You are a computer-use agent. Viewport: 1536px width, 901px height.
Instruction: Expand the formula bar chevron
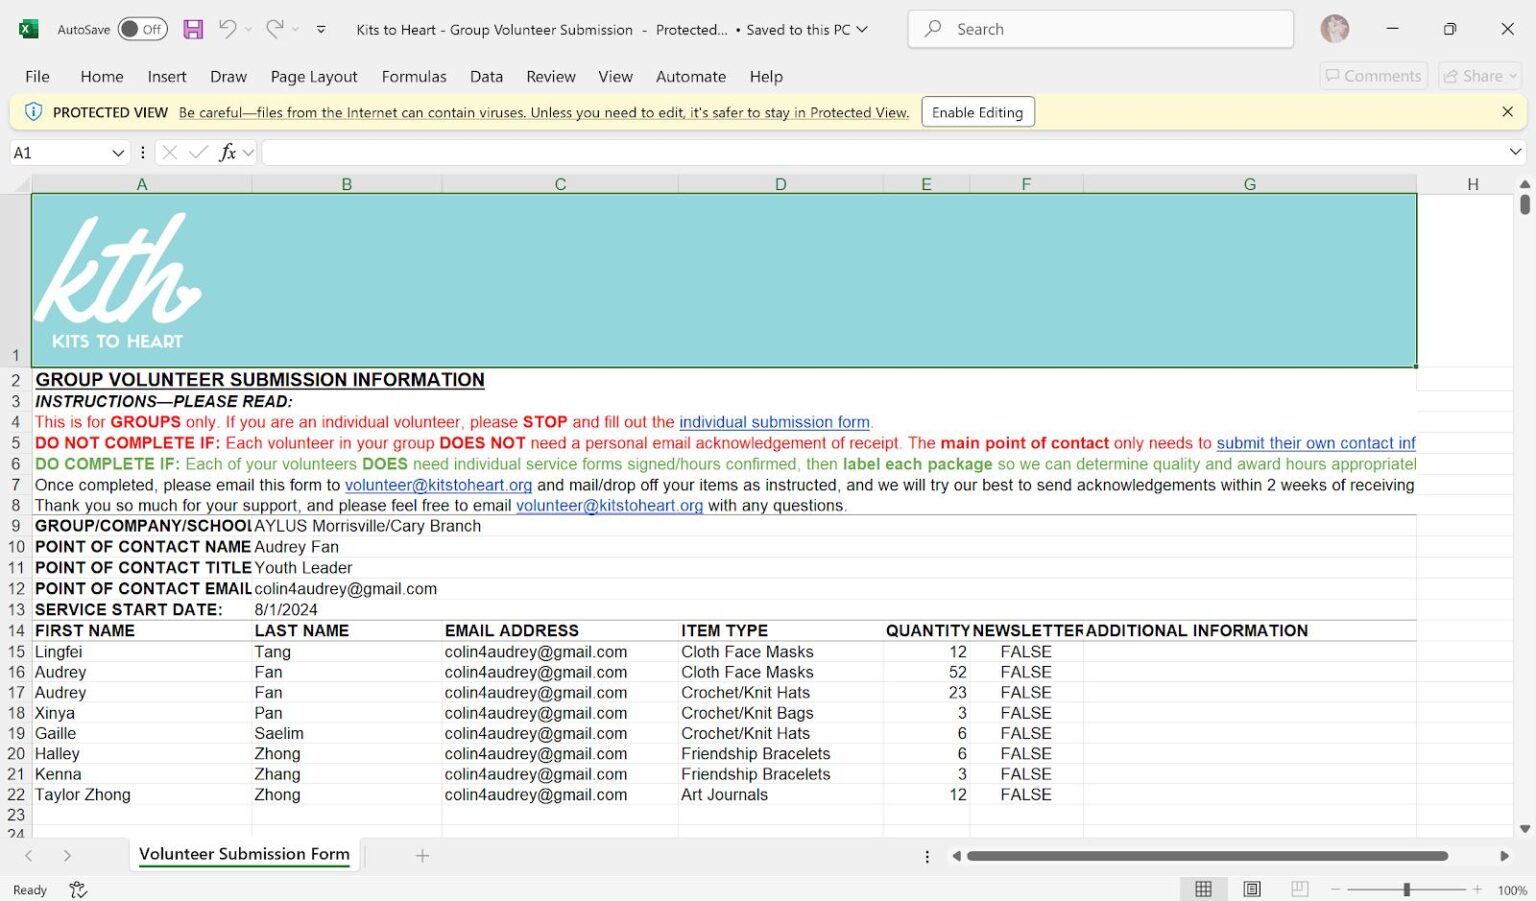(1515, 153)
